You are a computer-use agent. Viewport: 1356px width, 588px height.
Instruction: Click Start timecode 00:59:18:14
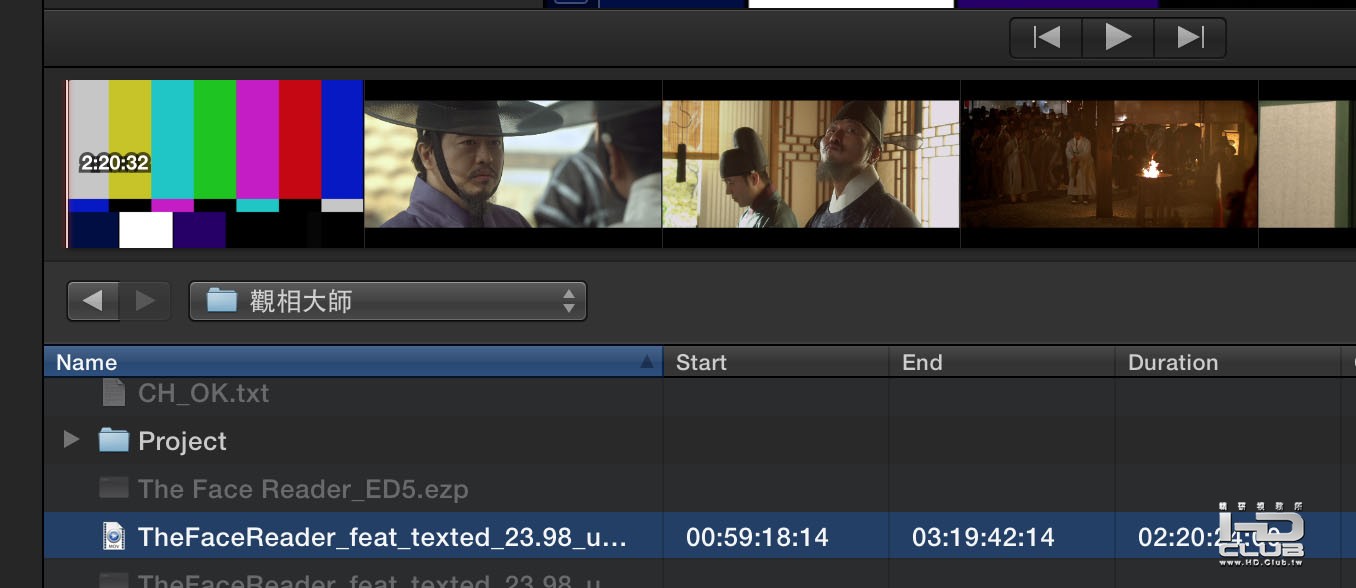click(x=757, y=537)
